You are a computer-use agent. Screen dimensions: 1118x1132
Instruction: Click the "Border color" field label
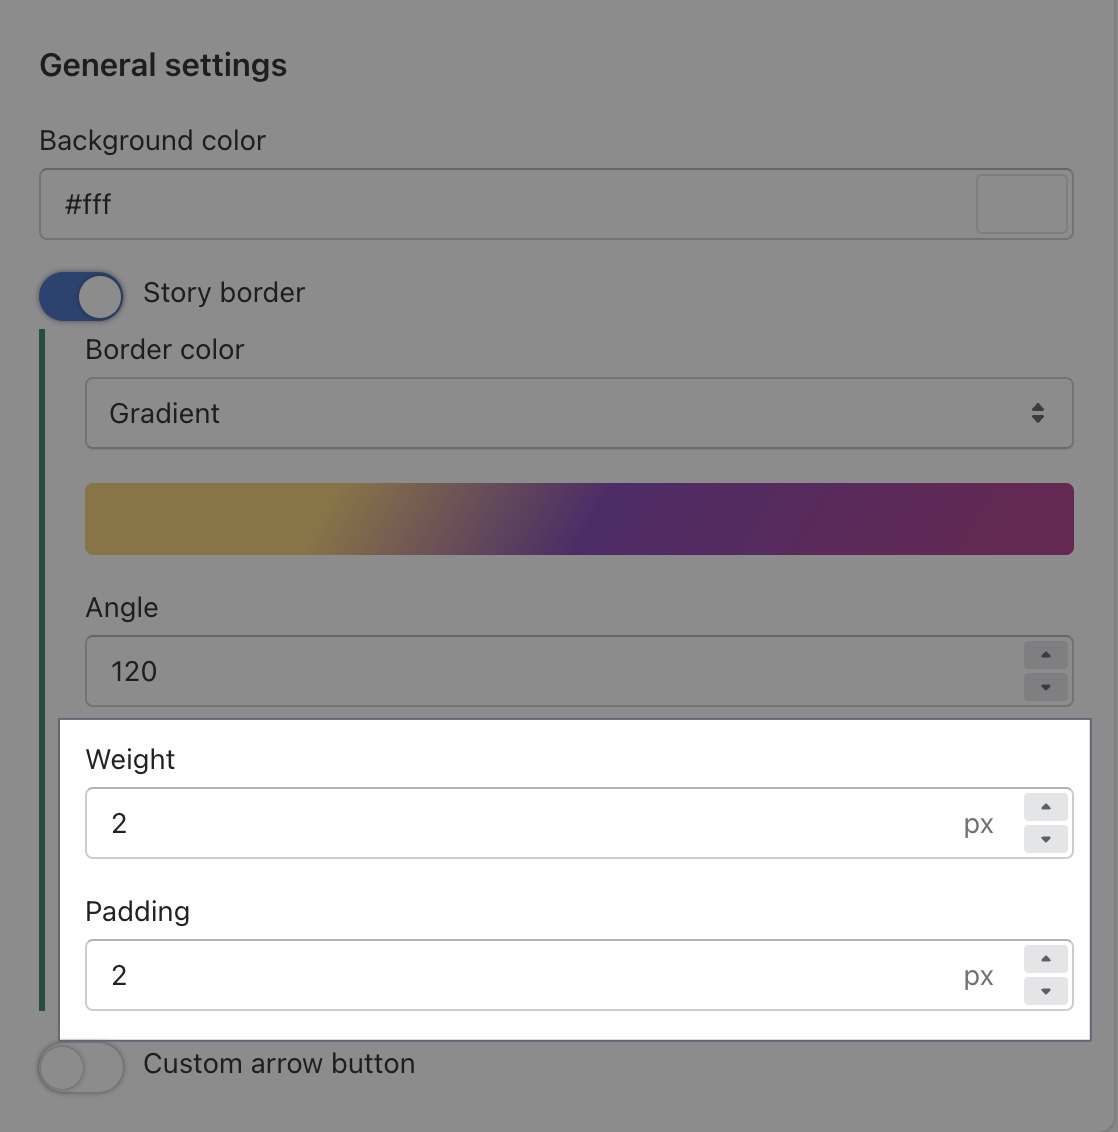(x=165, y=350)
